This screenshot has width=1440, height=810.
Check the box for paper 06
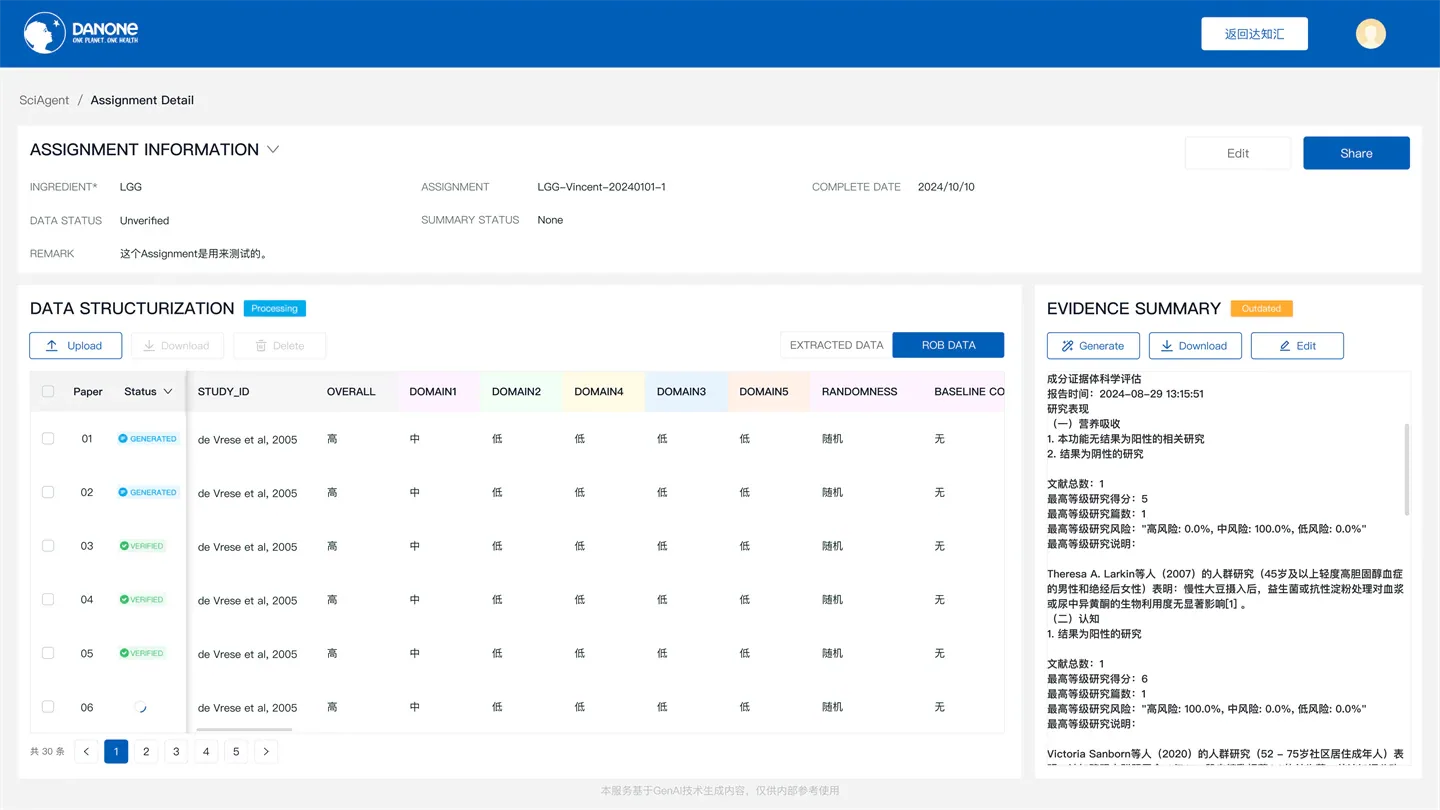pyautogui.click(x=48, y=707)
